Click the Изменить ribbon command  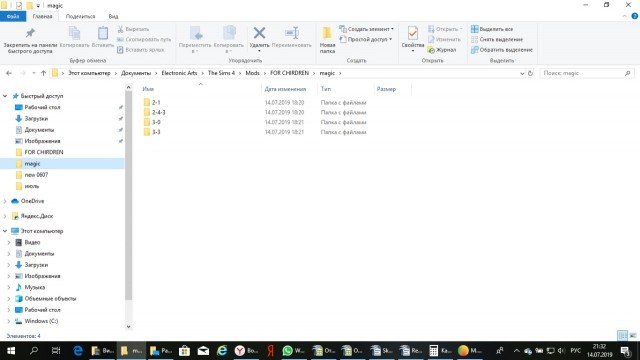444,40
